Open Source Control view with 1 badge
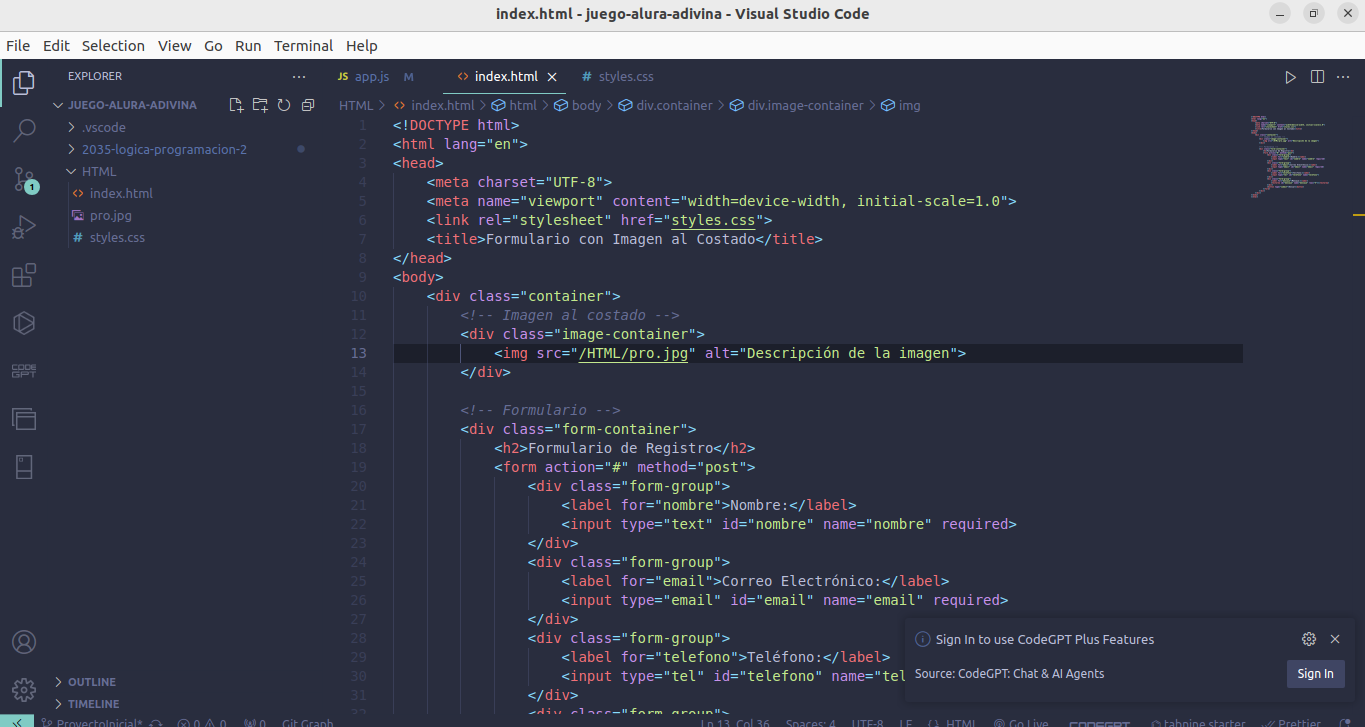 click(24, 180)
